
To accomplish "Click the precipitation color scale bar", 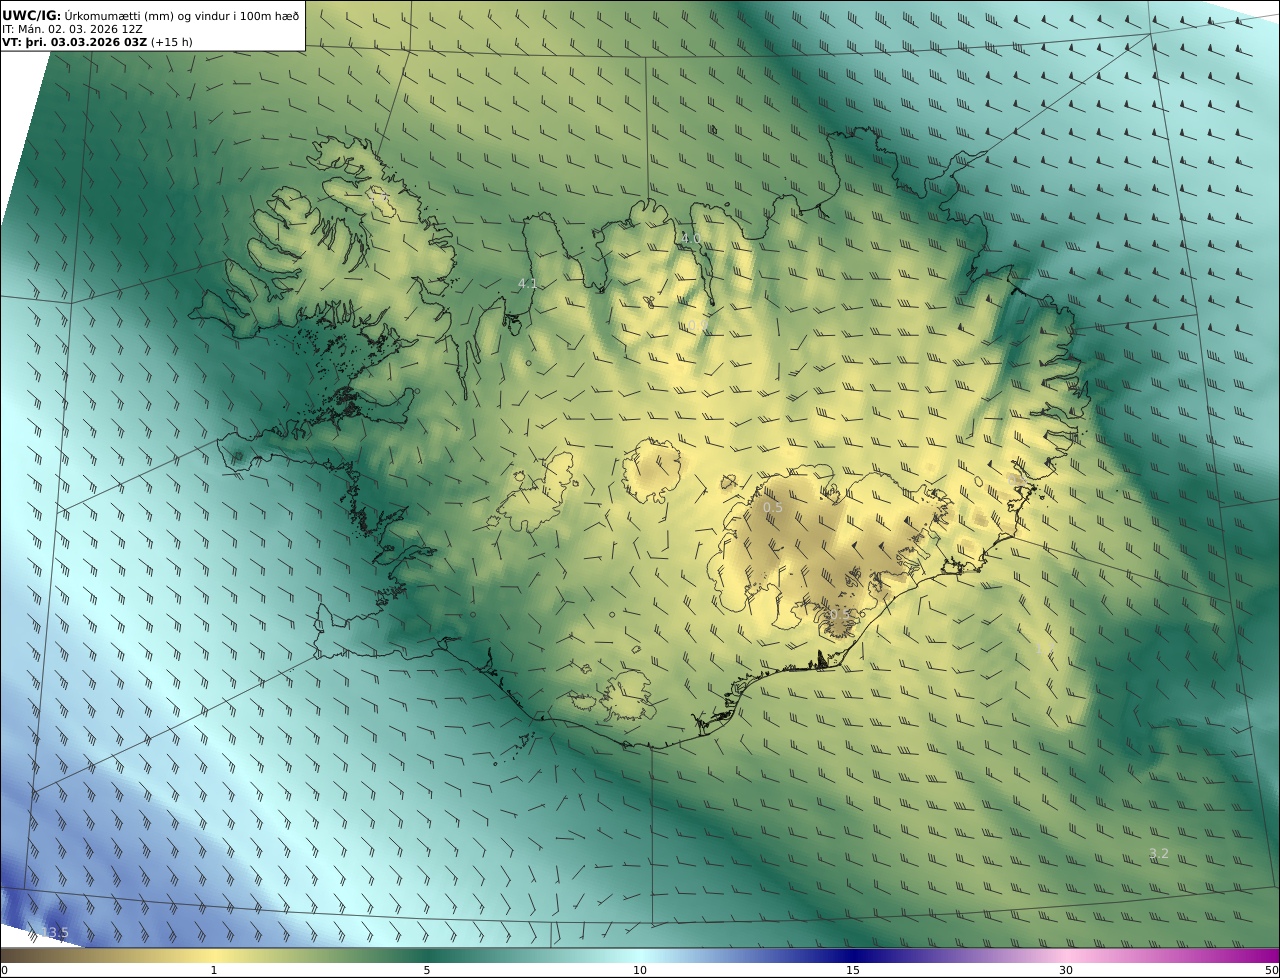I will pyautogui.click(x=640, y=955).
